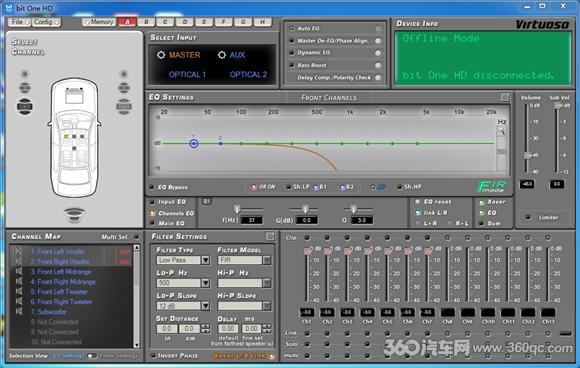Toggle EQ Bypass
The height and width of the screenshot is (368, 580).
pos(152,187)
